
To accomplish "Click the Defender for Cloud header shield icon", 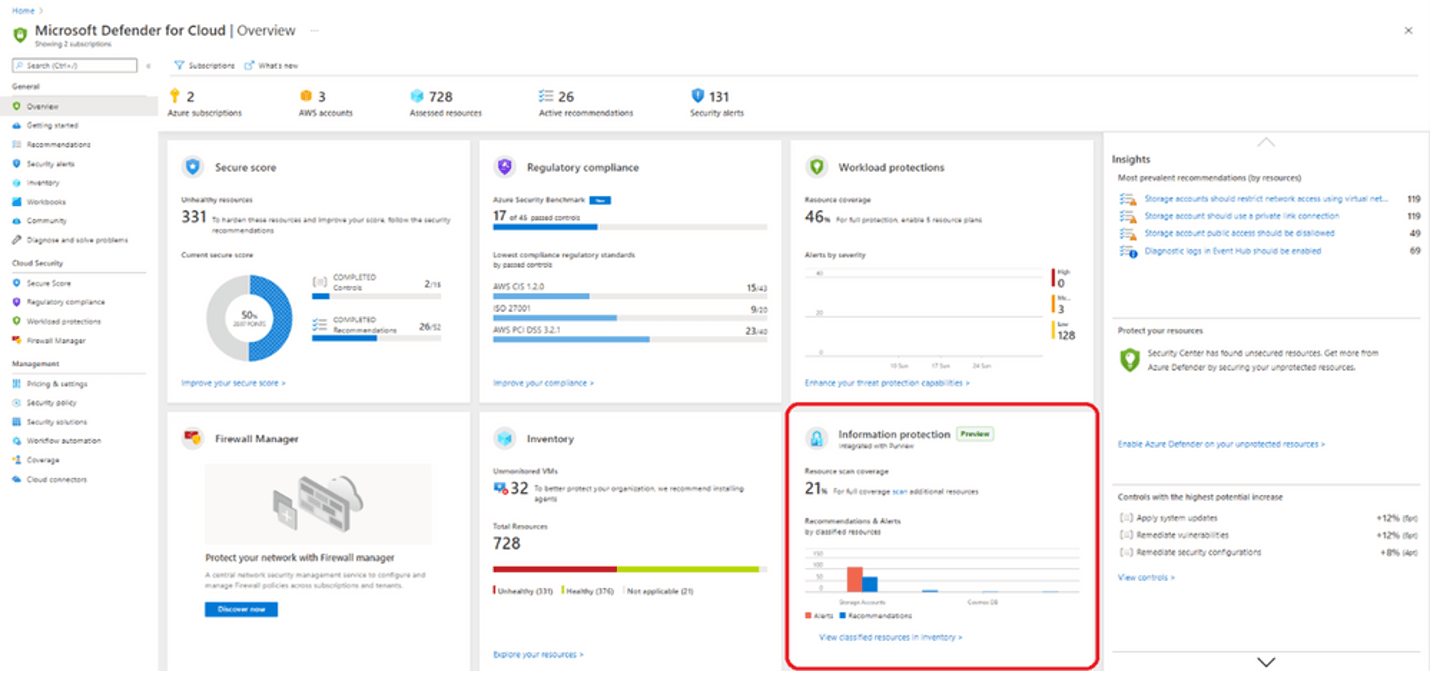I will click(x=20, y=35).
